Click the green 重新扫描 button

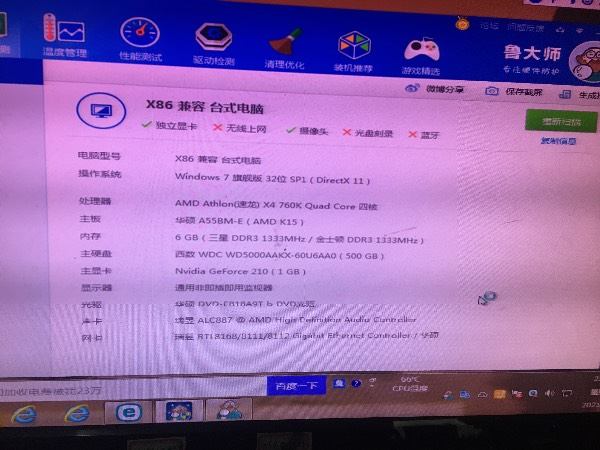click(x=561, y=122)
